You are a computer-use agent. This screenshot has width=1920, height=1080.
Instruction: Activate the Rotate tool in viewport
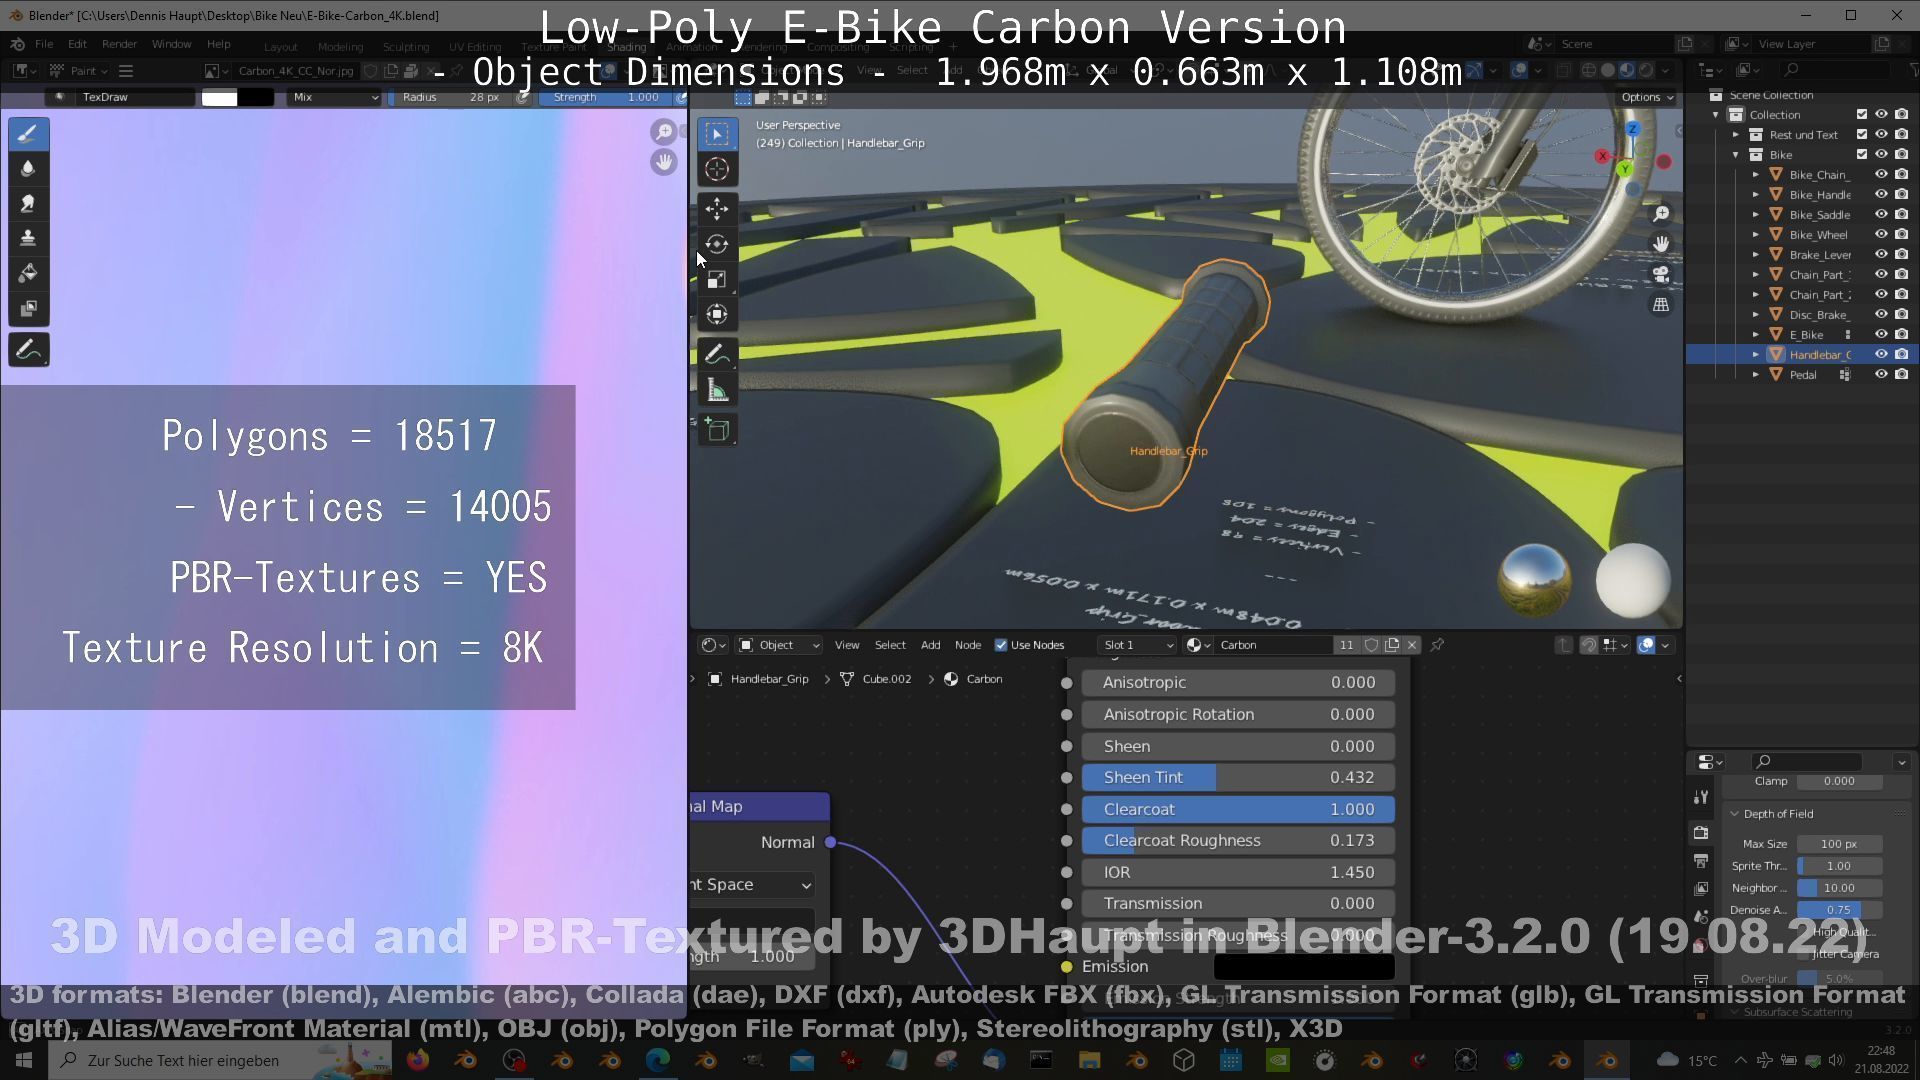click(x=717, y=244)
